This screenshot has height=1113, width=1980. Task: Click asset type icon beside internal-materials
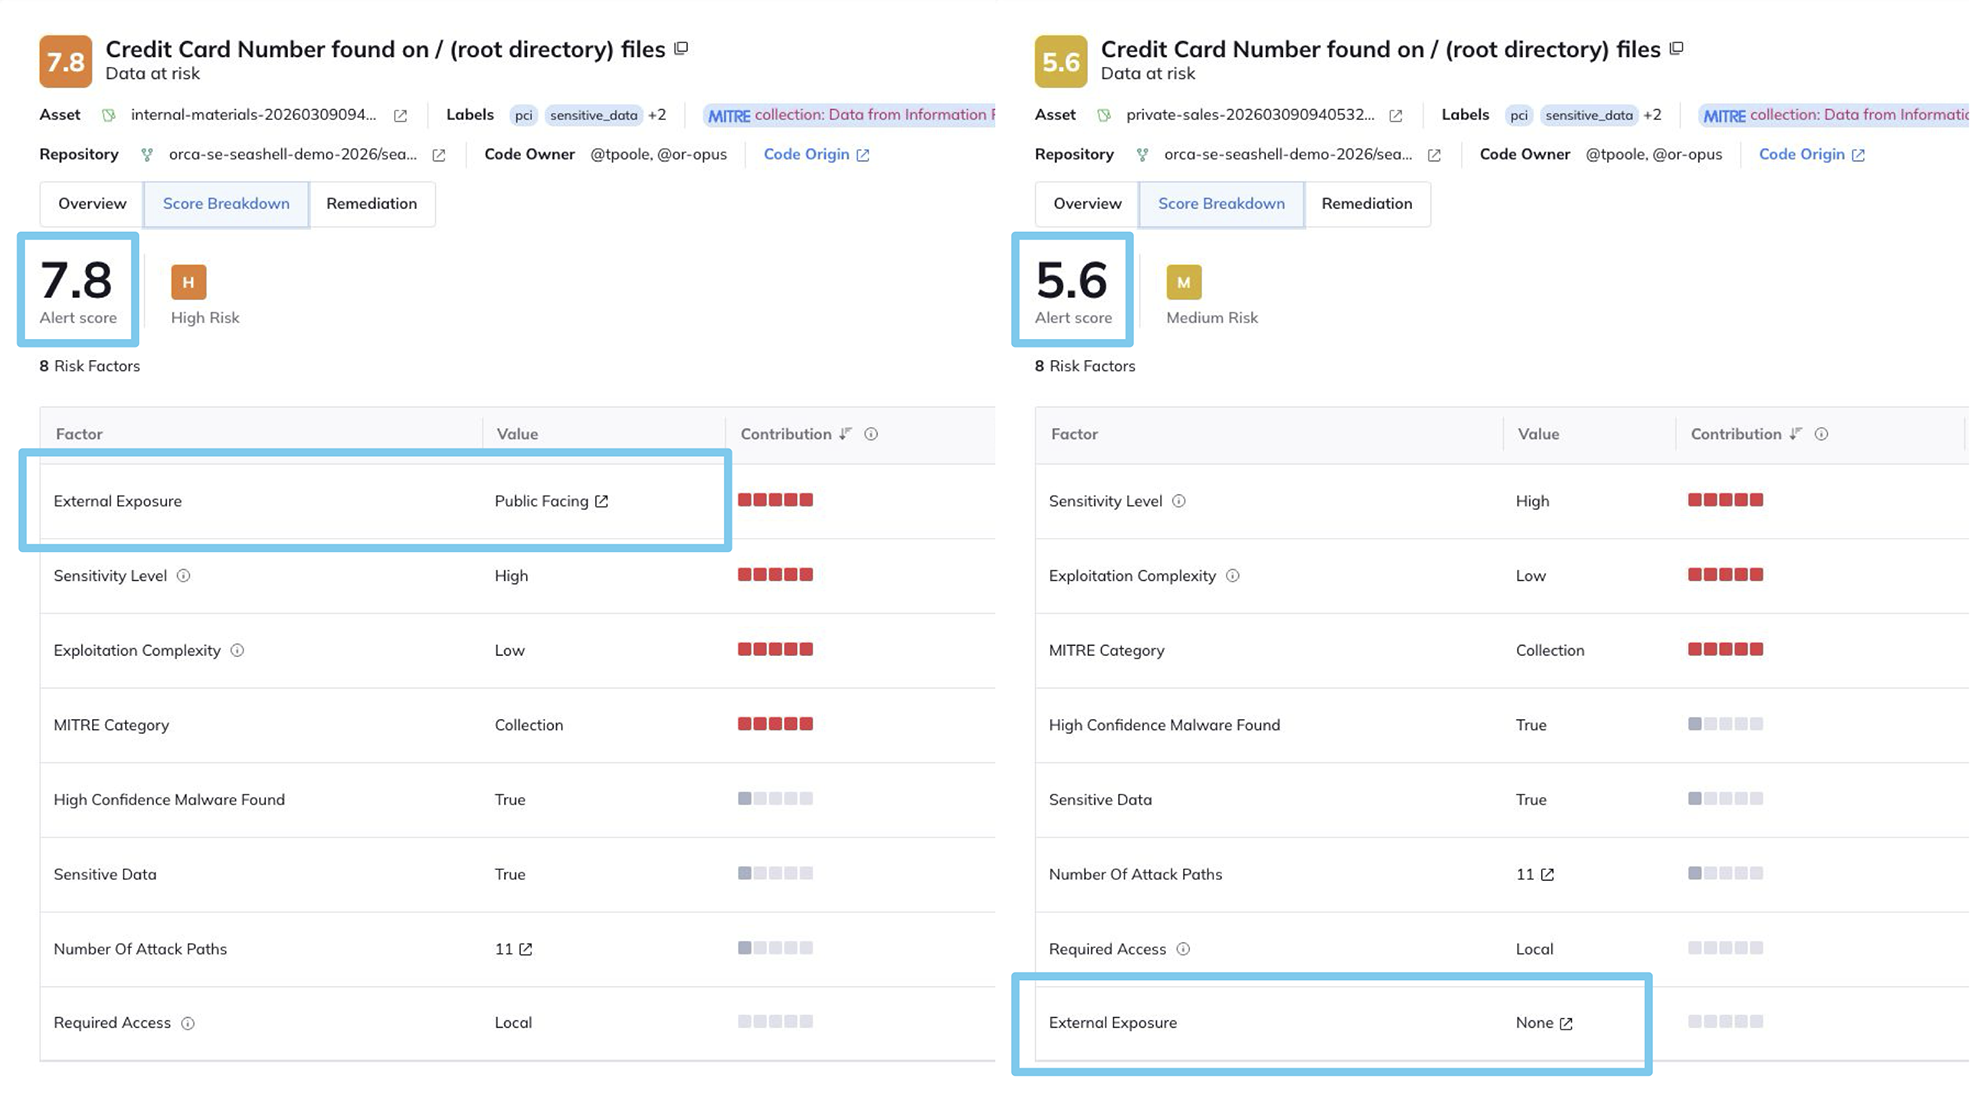pos(109,115)
